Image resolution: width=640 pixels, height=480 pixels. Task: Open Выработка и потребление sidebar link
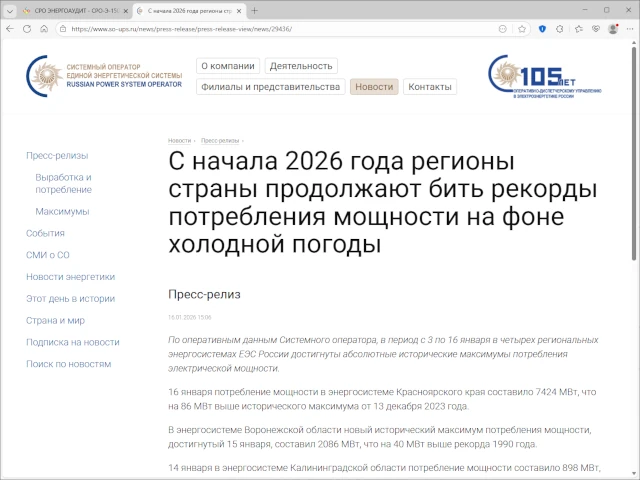(63, 183)
